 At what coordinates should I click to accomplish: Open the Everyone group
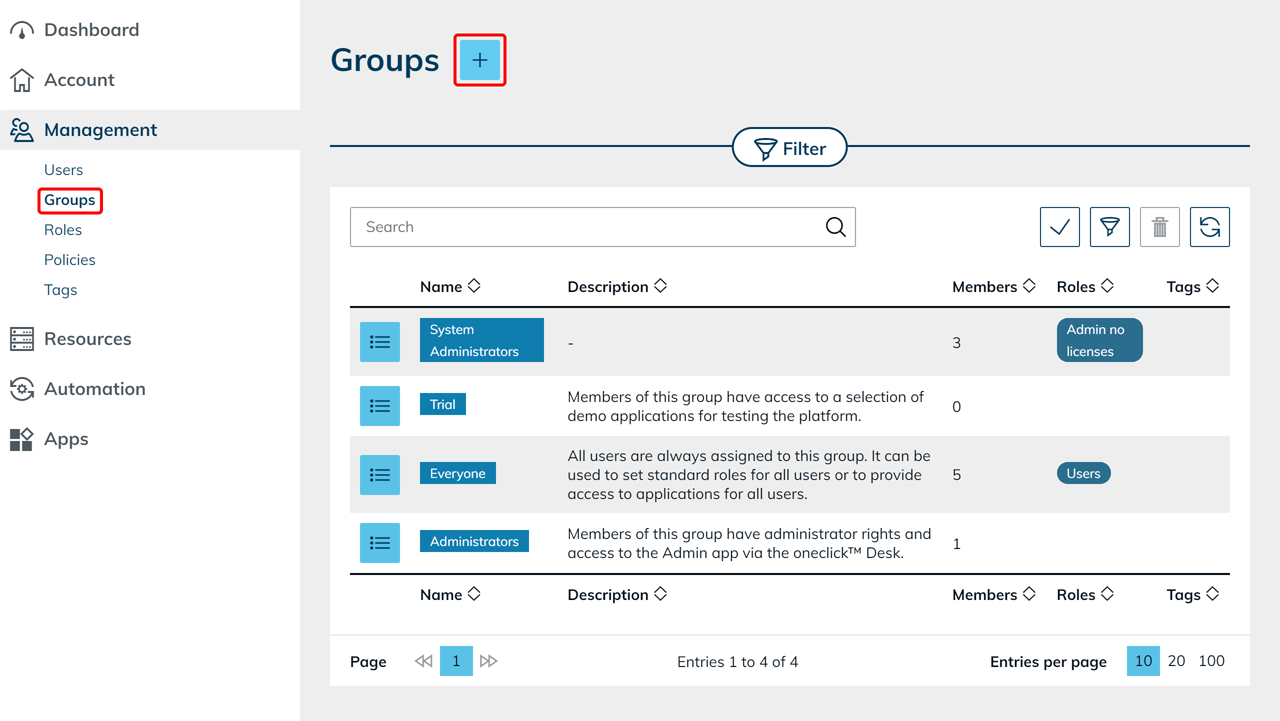[458, 473]
